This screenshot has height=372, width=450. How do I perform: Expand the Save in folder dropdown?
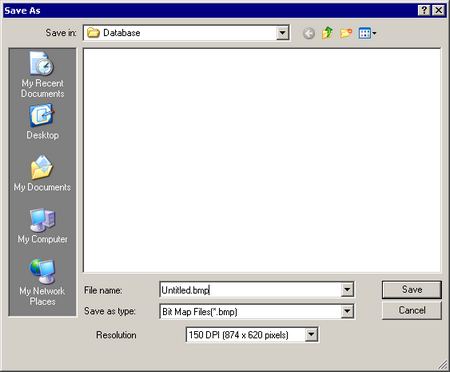(282, 33)
